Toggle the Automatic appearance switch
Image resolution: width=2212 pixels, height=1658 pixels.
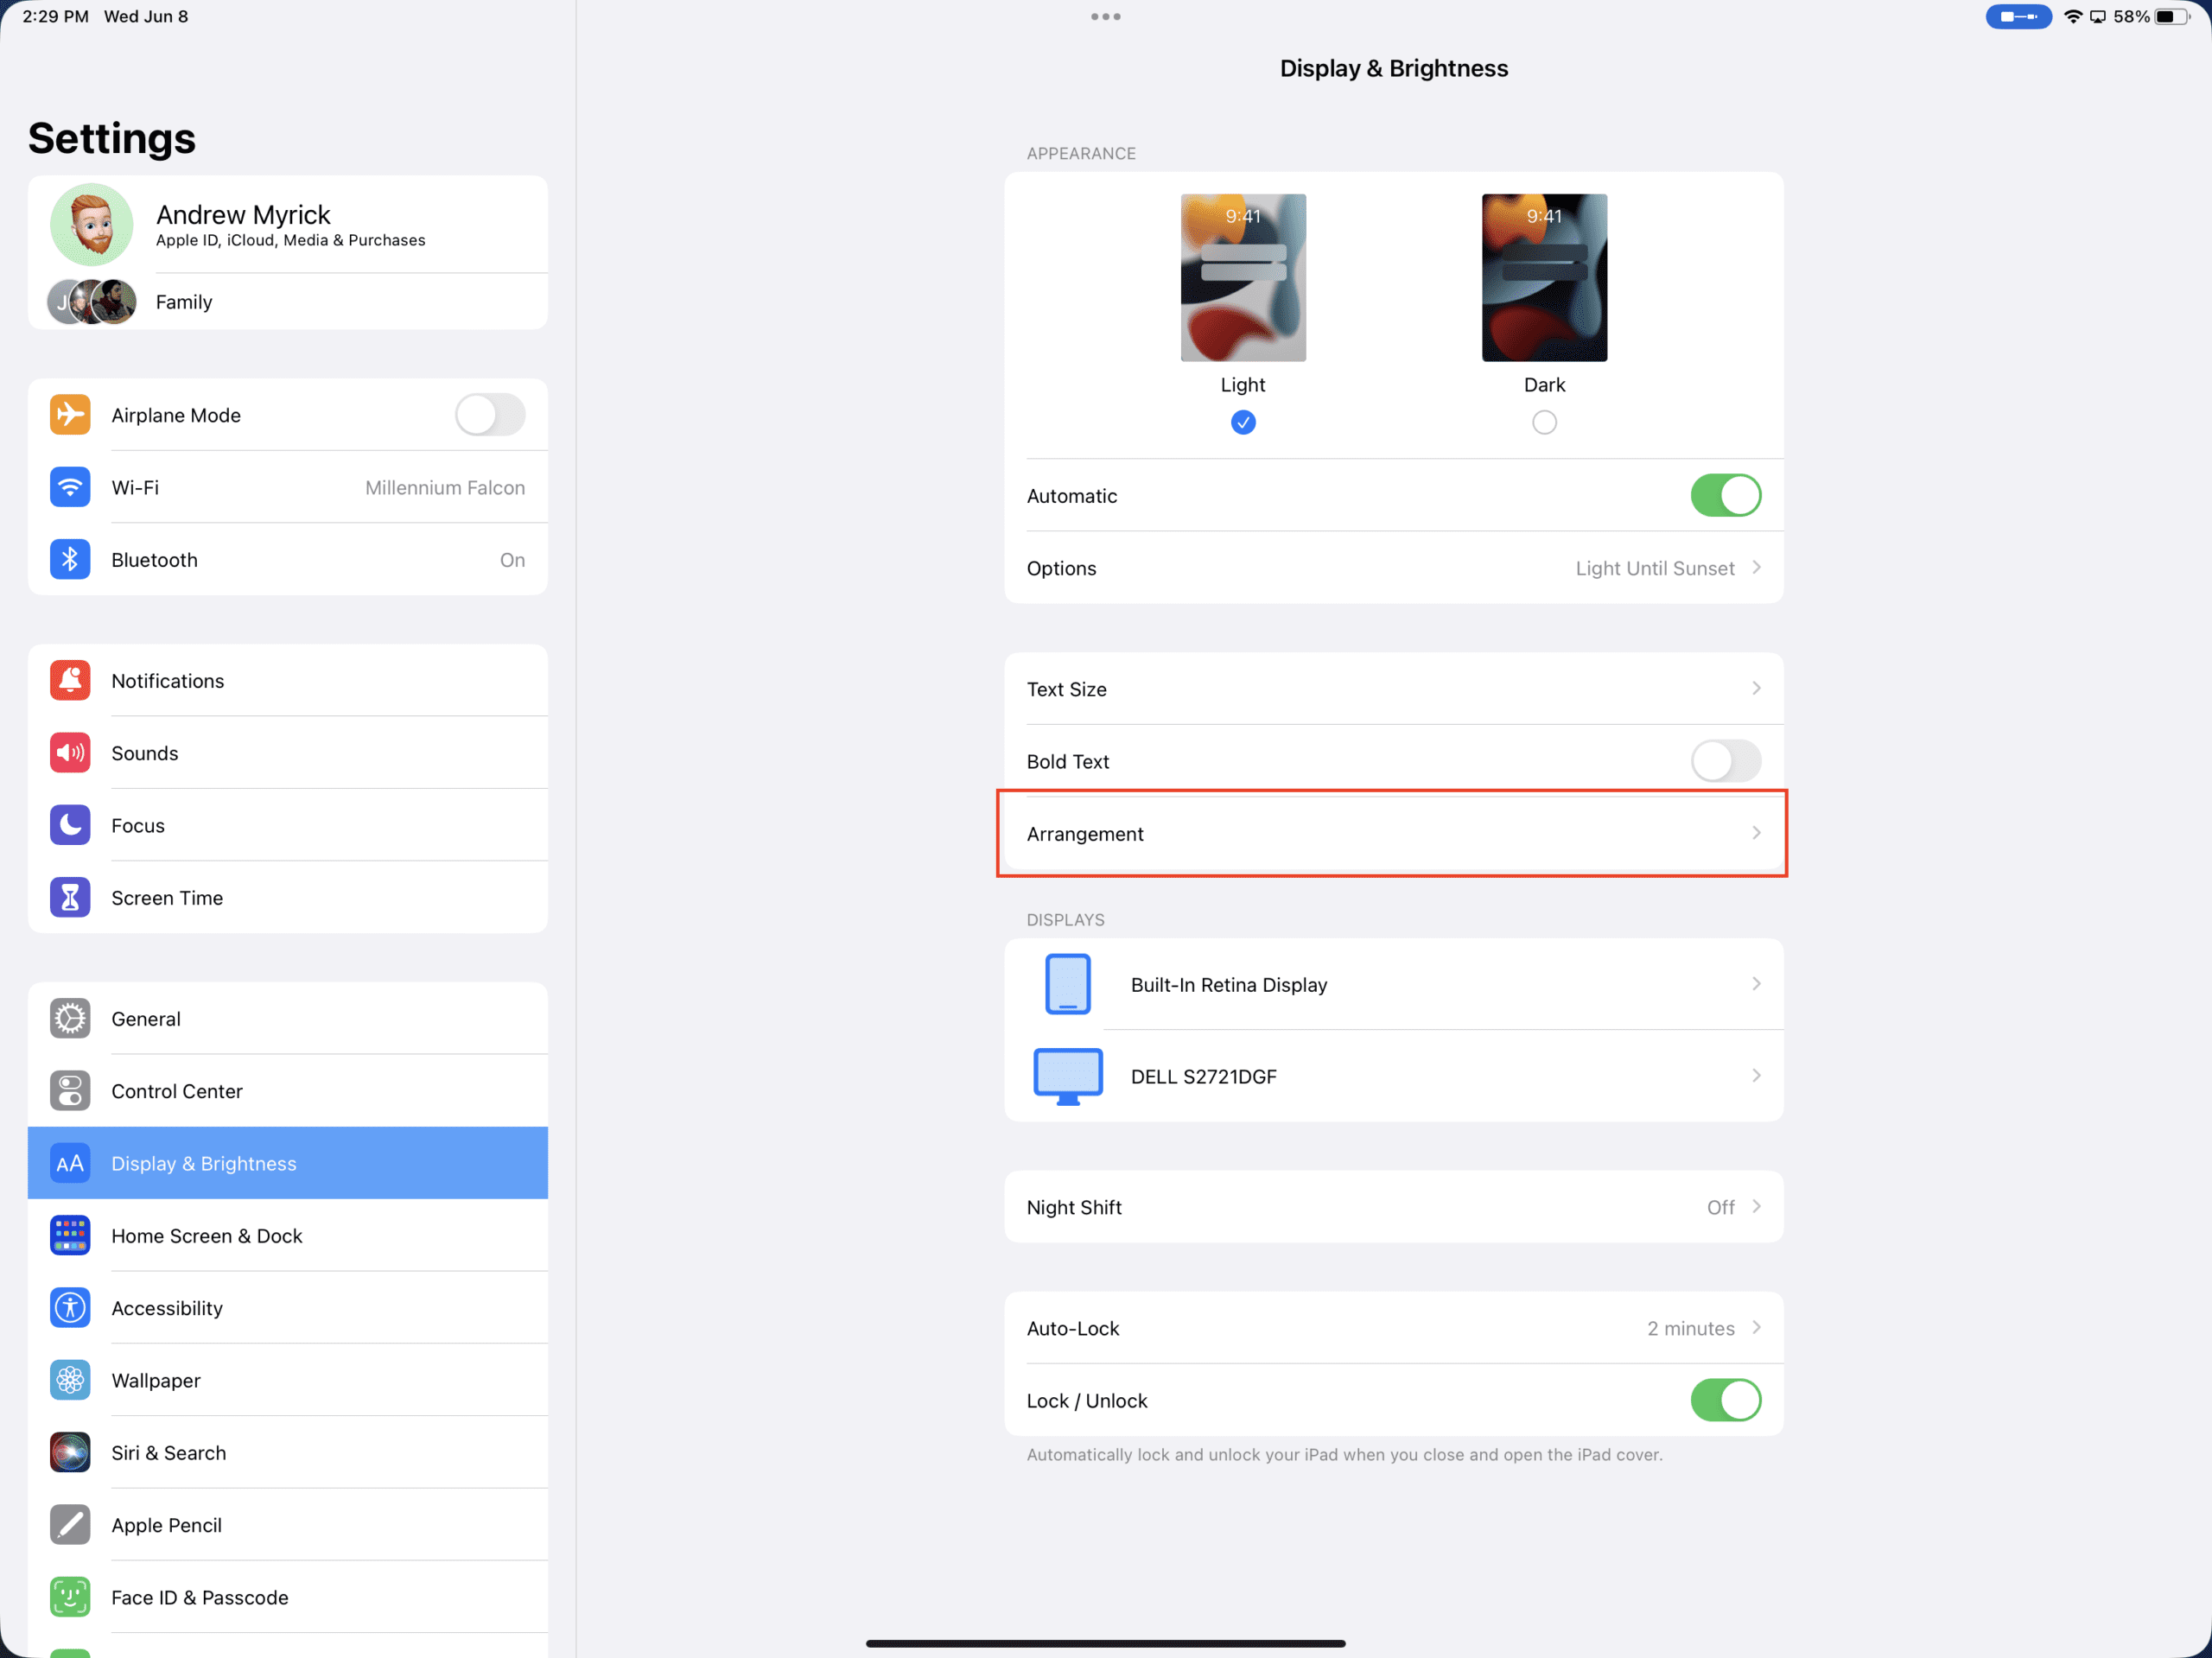click(1726, 496)
